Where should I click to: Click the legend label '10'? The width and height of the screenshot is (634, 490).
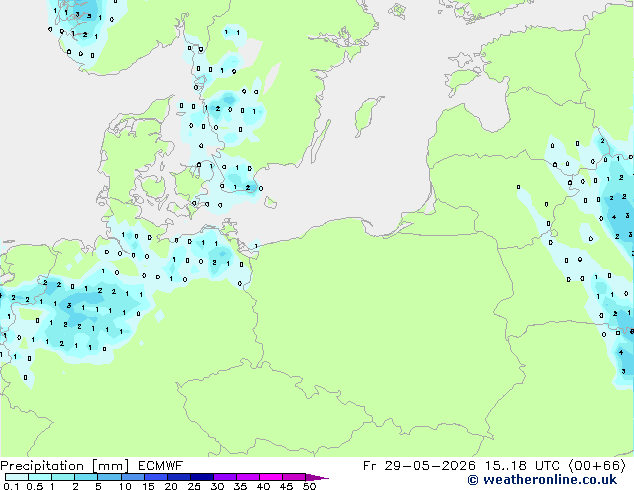tap(125, 486)
